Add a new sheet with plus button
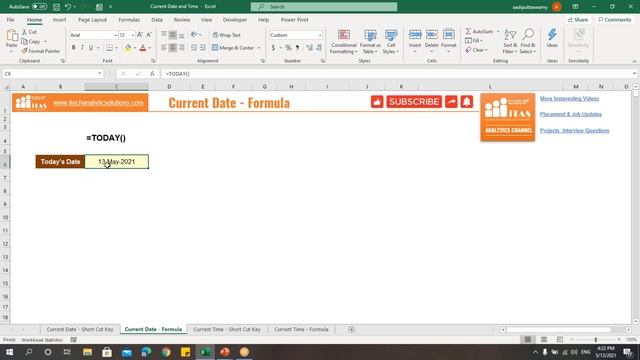The image size is (640, 360). [351, 329]
